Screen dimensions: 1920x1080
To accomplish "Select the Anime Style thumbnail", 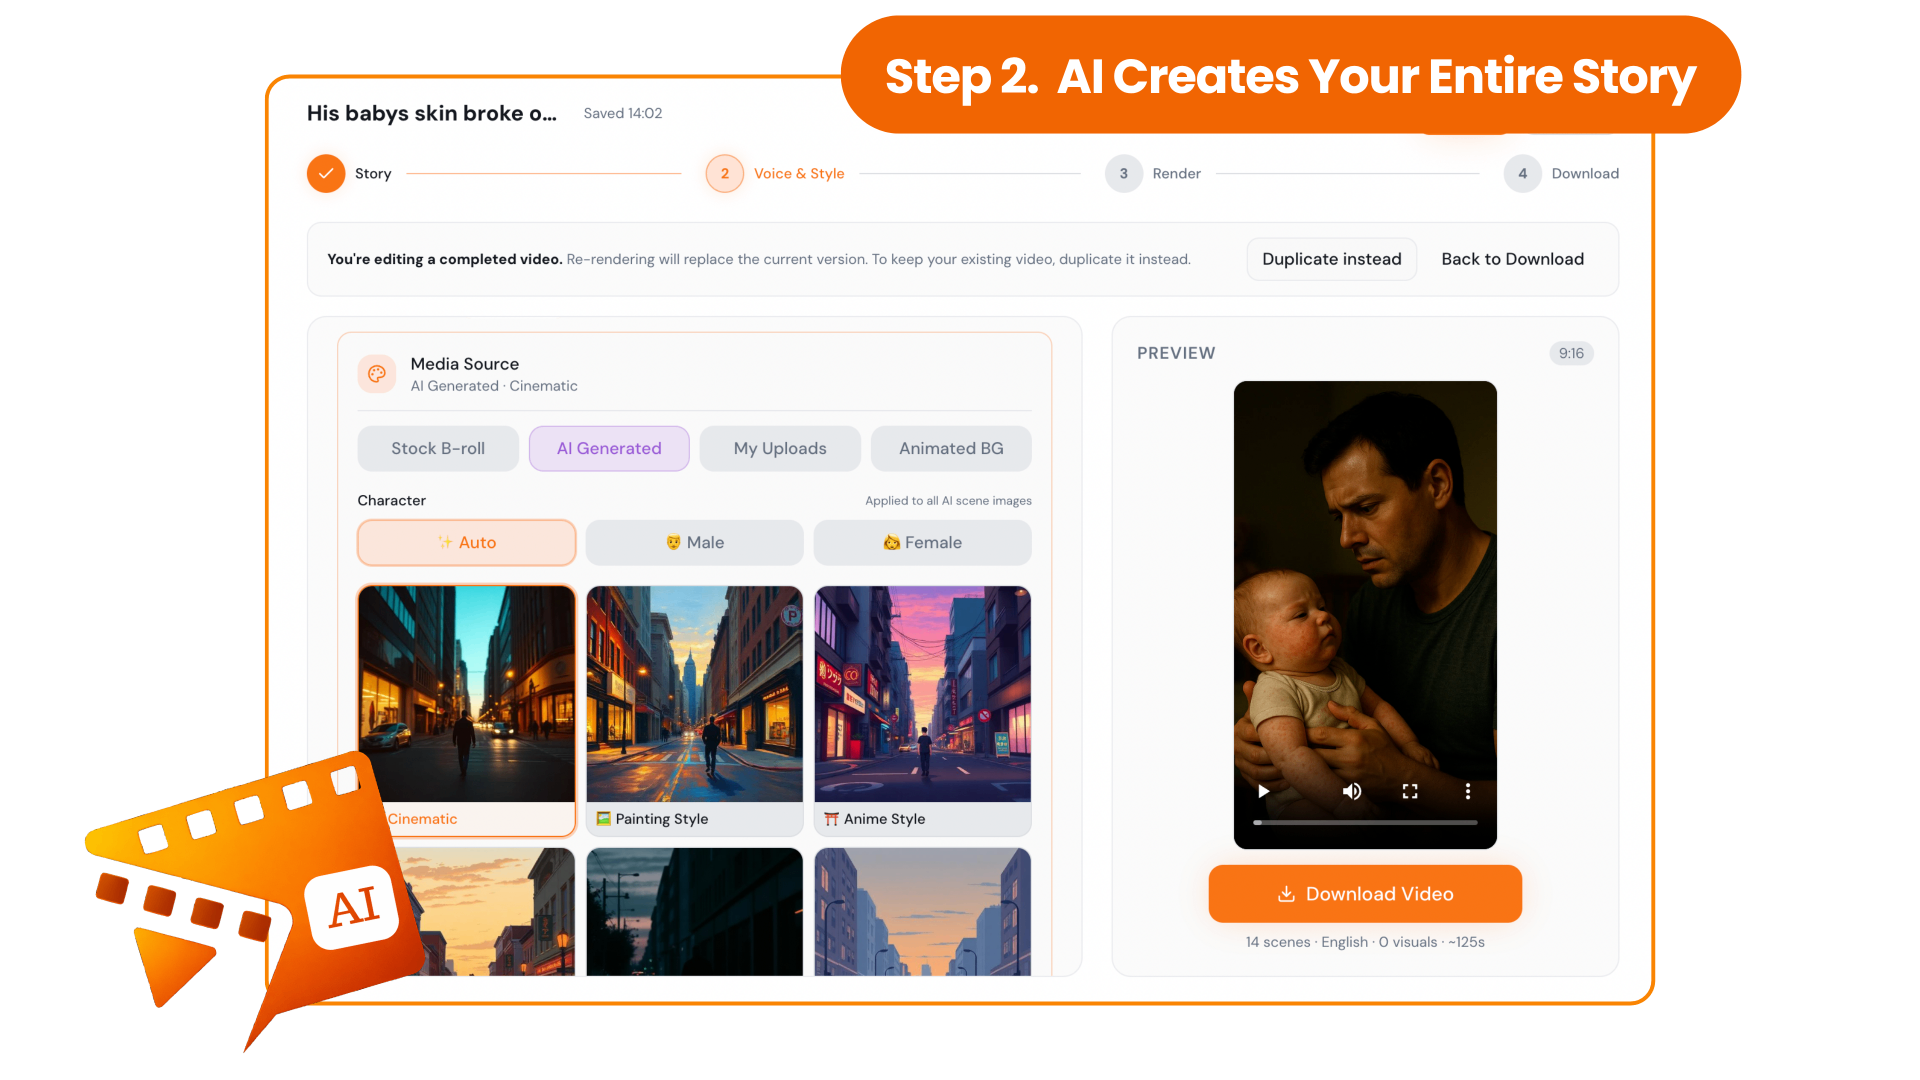I will click(x=923, y=710).
